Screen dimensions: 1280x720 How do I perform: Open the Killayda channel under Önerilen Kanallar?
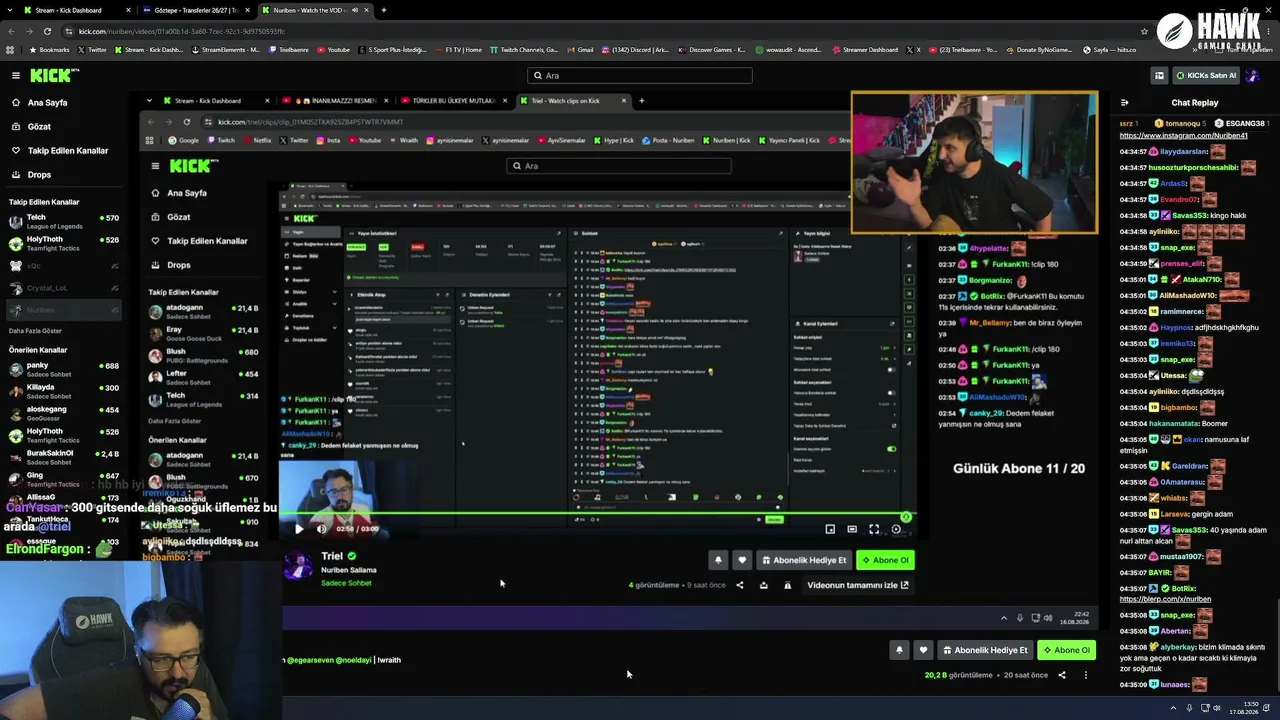tap(64, 391)
